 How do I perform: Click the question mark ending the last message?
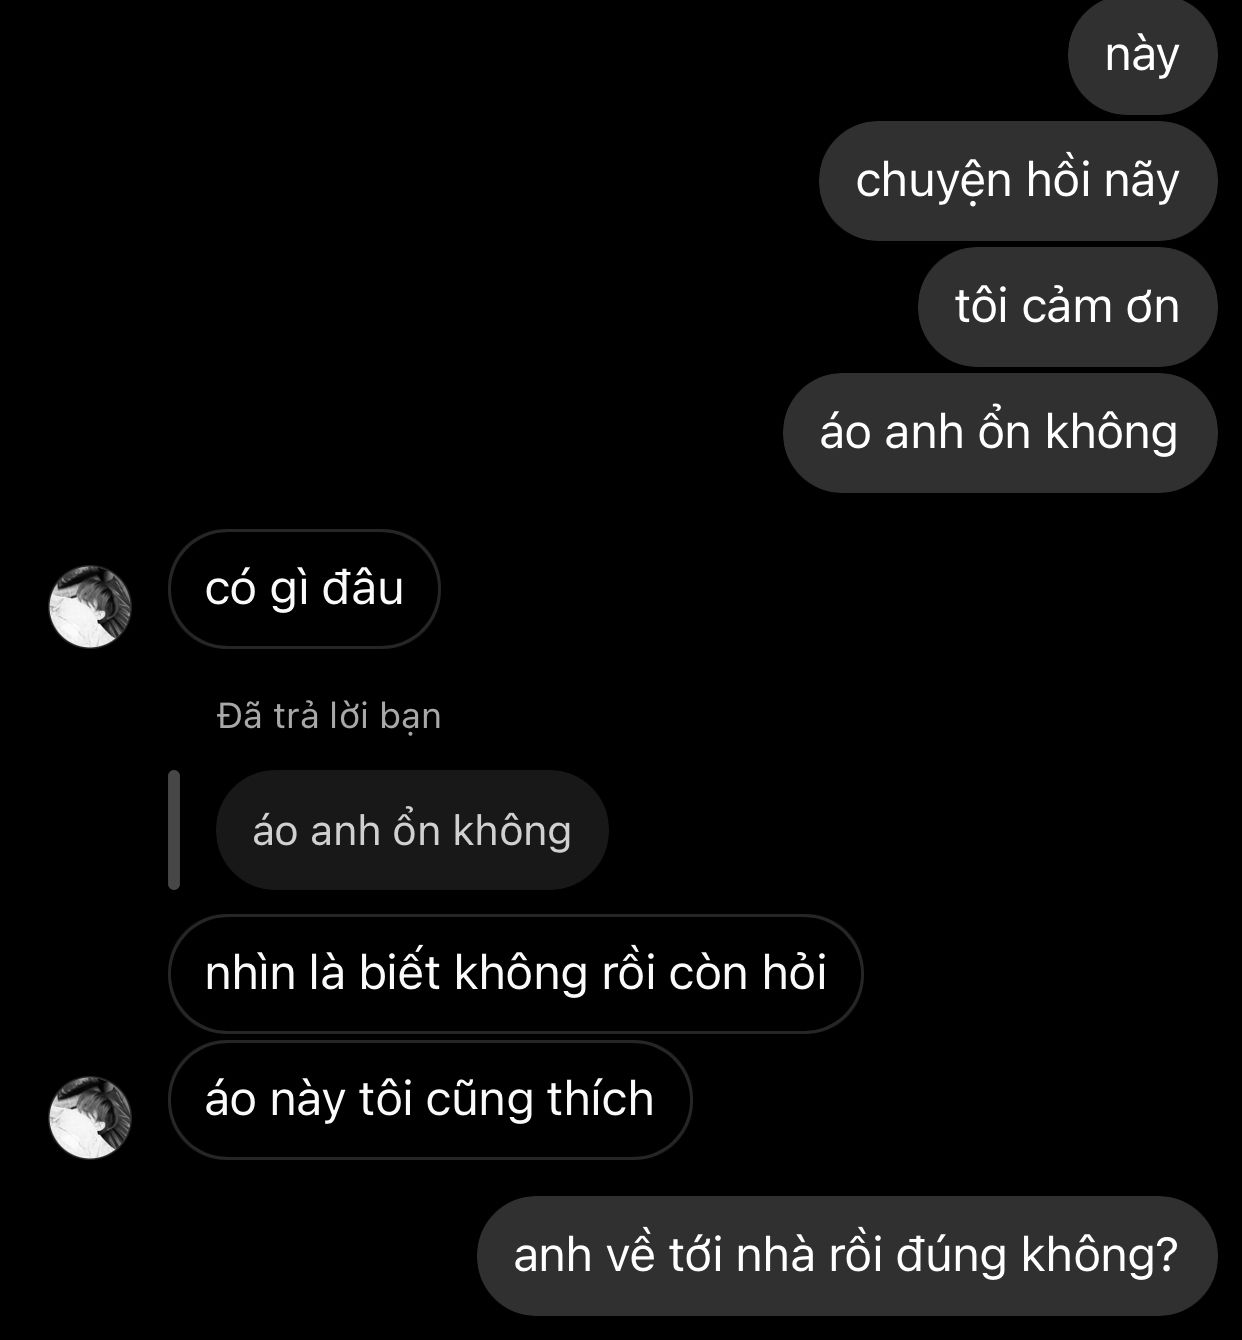(x=1166, y=1254)
